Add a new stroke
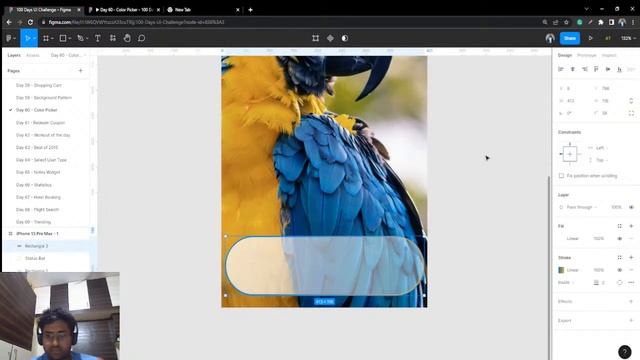This screenshot has width=640, height=360. (631, 258)
